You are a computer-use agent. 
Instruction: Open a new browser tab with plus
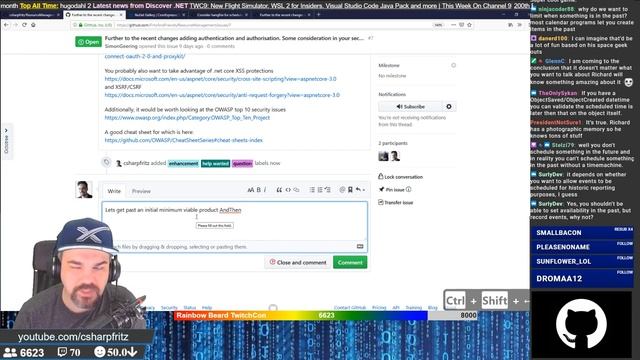pos(318,15)
